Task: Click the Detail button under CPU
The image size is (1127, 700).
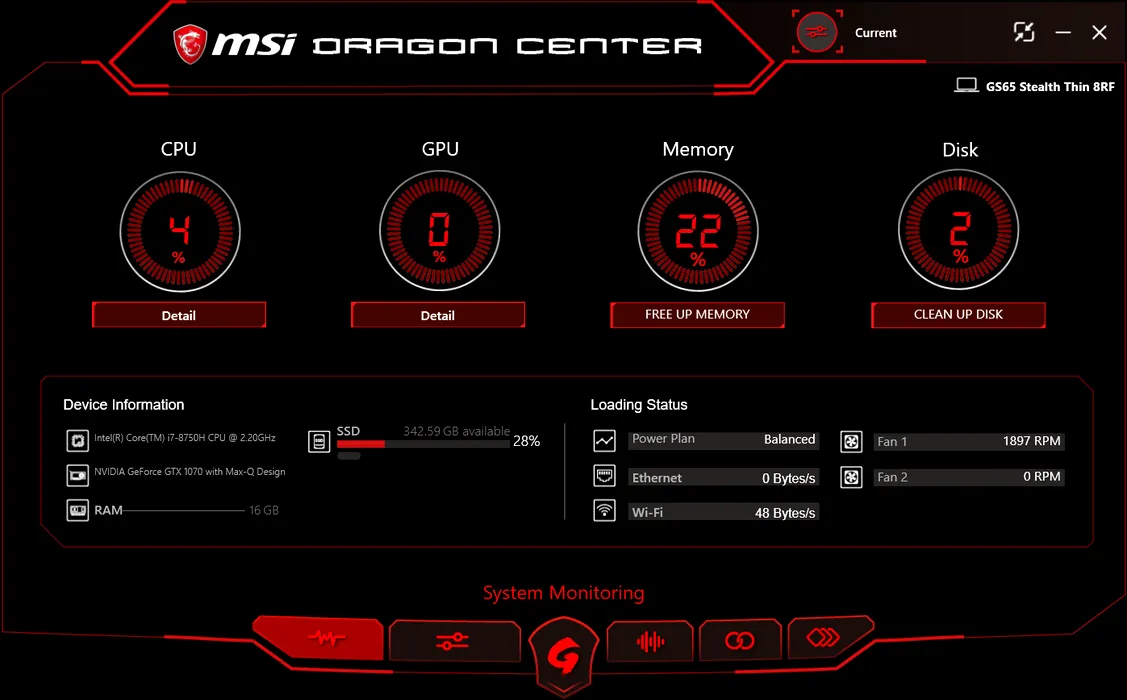Action: pyautogui.click(x=179, y=315)
